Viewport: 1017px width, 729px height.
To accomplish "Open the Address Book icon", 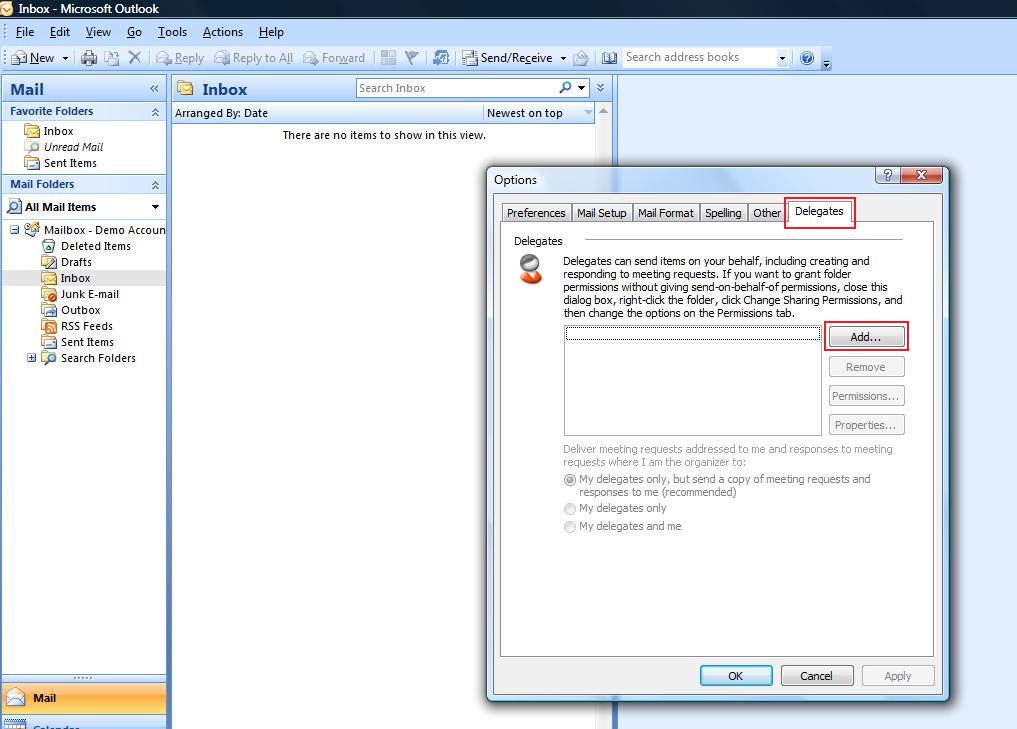I will coord(610,57).
